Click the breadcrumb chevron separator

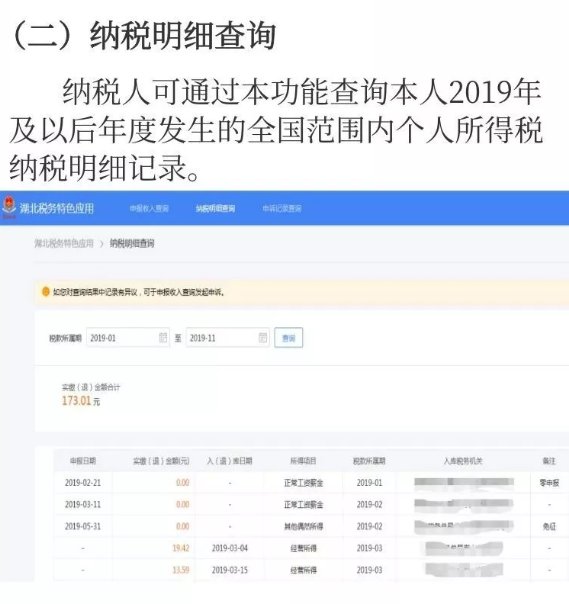click(x=102, y=243)
